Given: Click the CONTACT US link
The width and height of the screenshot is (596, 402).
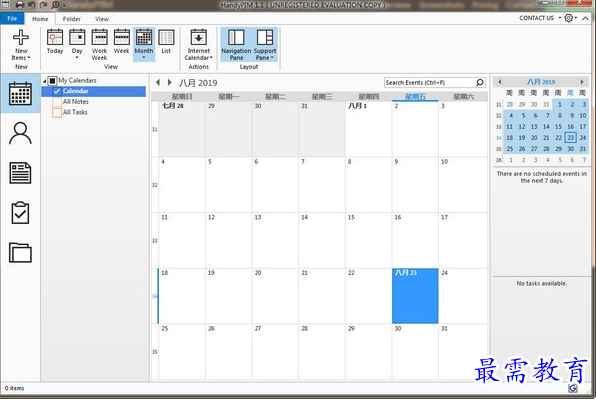Looking at the screenshot, I should point(536,18).
